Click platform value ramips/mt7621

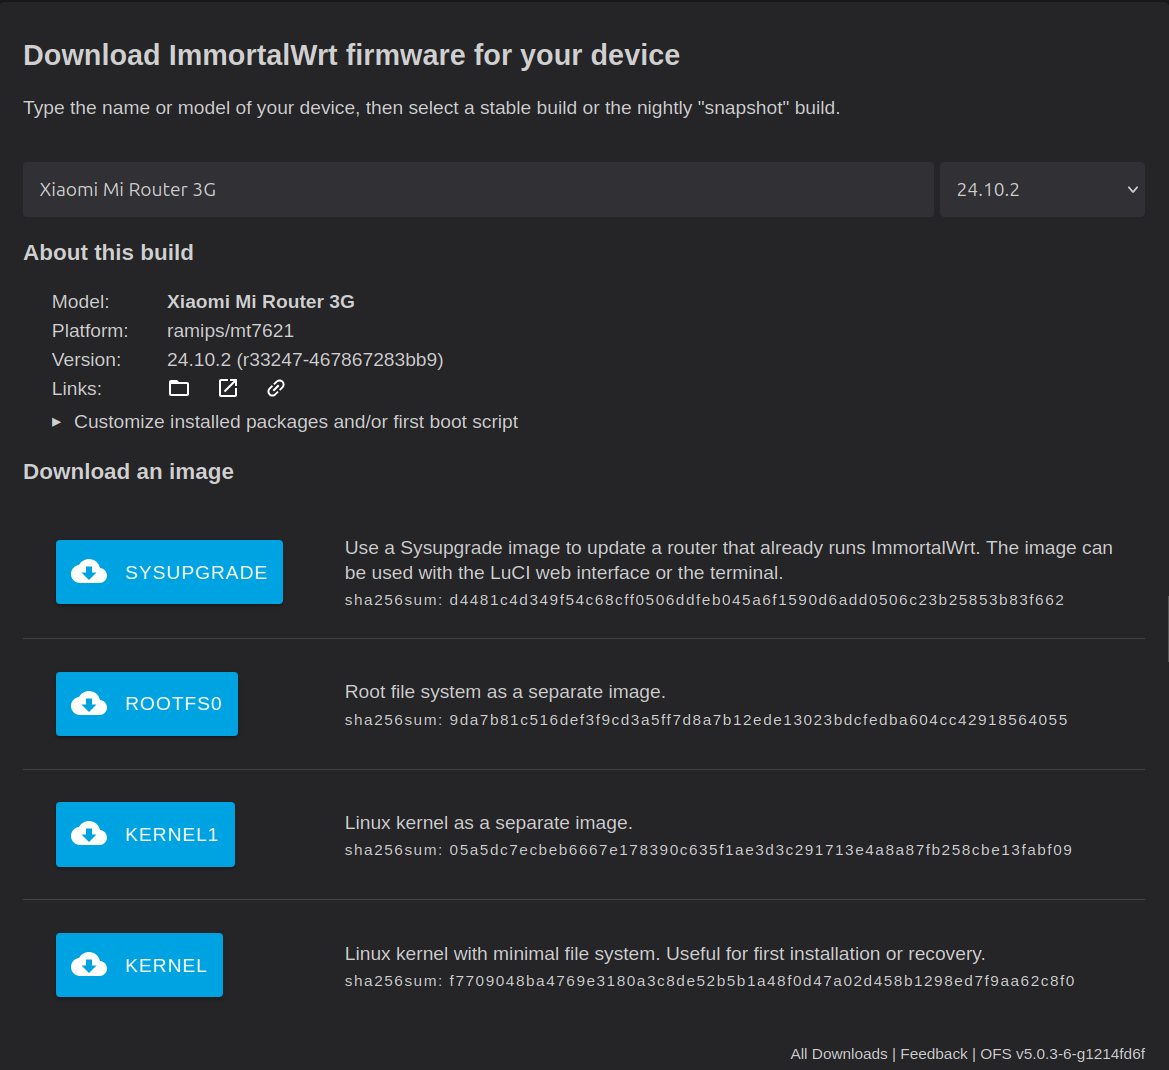coord(230,331)
